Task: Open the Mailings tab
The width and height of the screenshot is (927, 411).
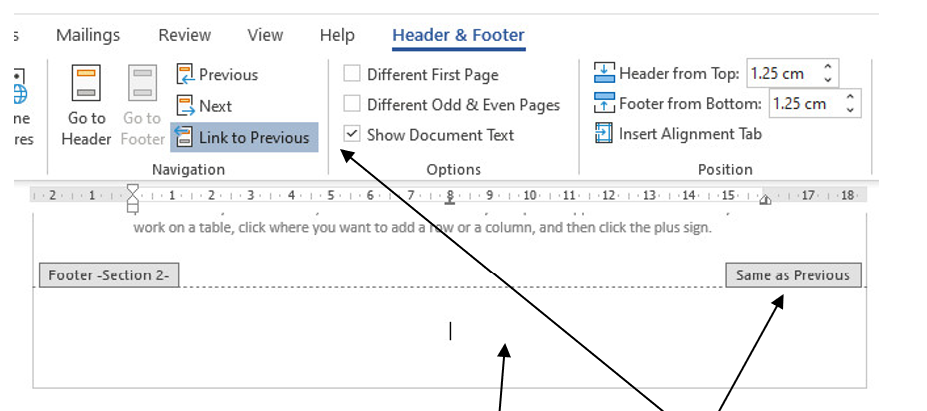Action: (x=88, y=35)
